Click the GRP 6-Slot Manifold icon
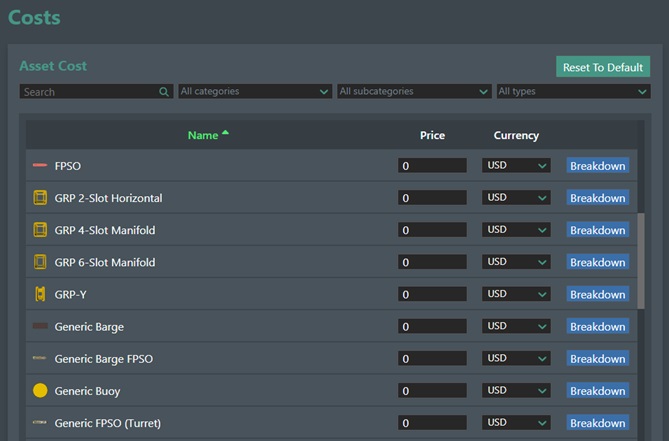Screen dimensions: 669x441 (40, 262)
